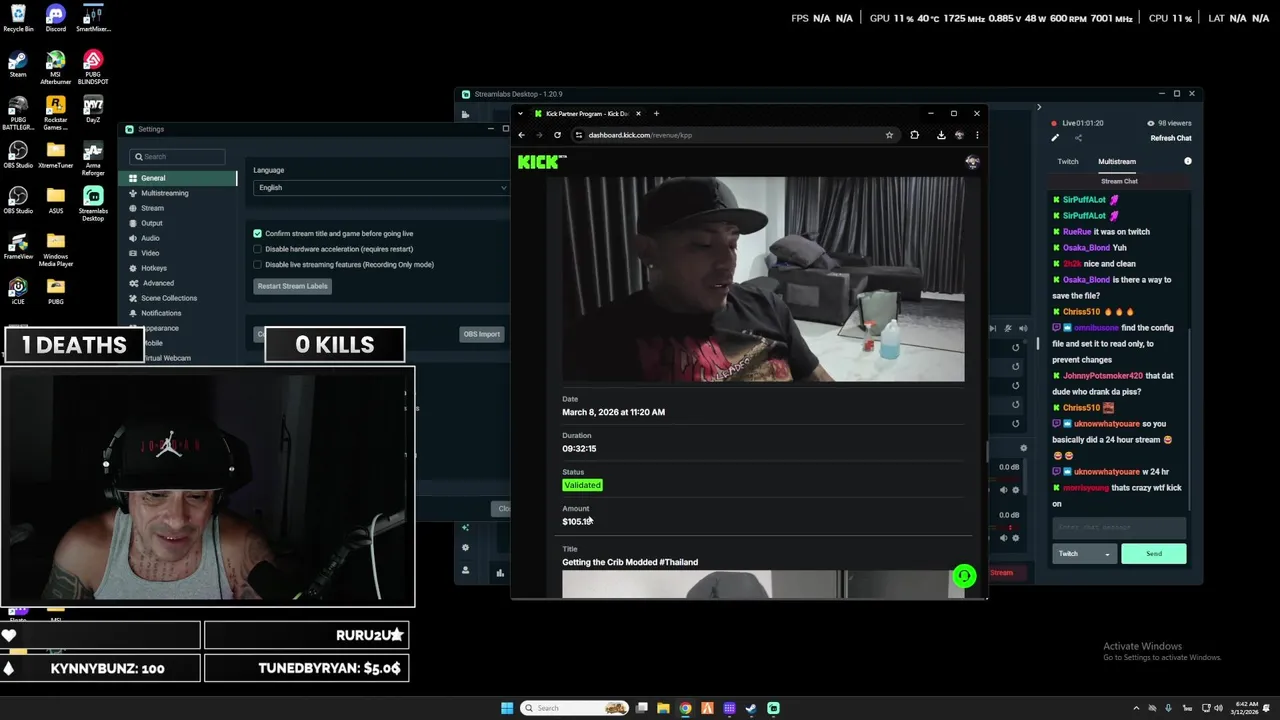The width and height of the screenshot is (1280, 720).
Task: Go back using the browser back arrow
Action: click(521, 135)
